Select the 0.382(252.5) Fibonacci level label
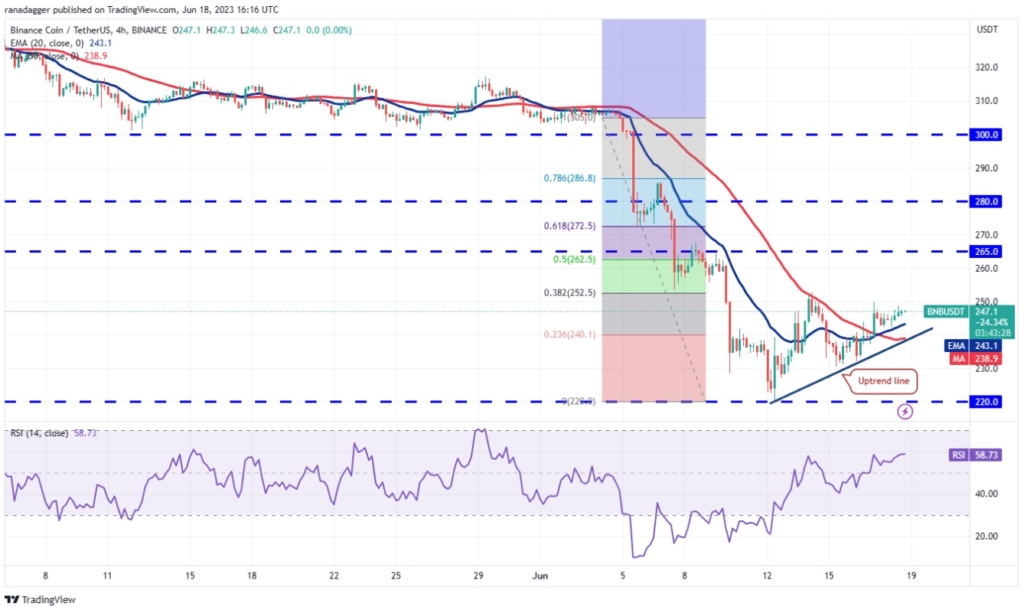1024x610 pixels. pyautogui.click(x=569, y=293)
